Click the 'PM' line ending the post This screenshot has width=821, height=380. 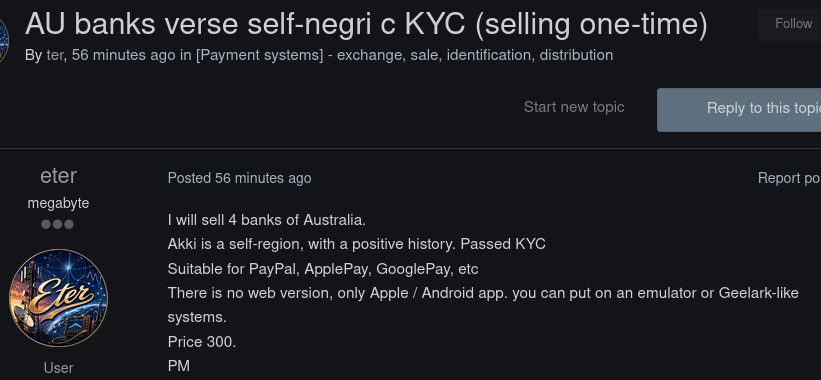tap(179, 366)
